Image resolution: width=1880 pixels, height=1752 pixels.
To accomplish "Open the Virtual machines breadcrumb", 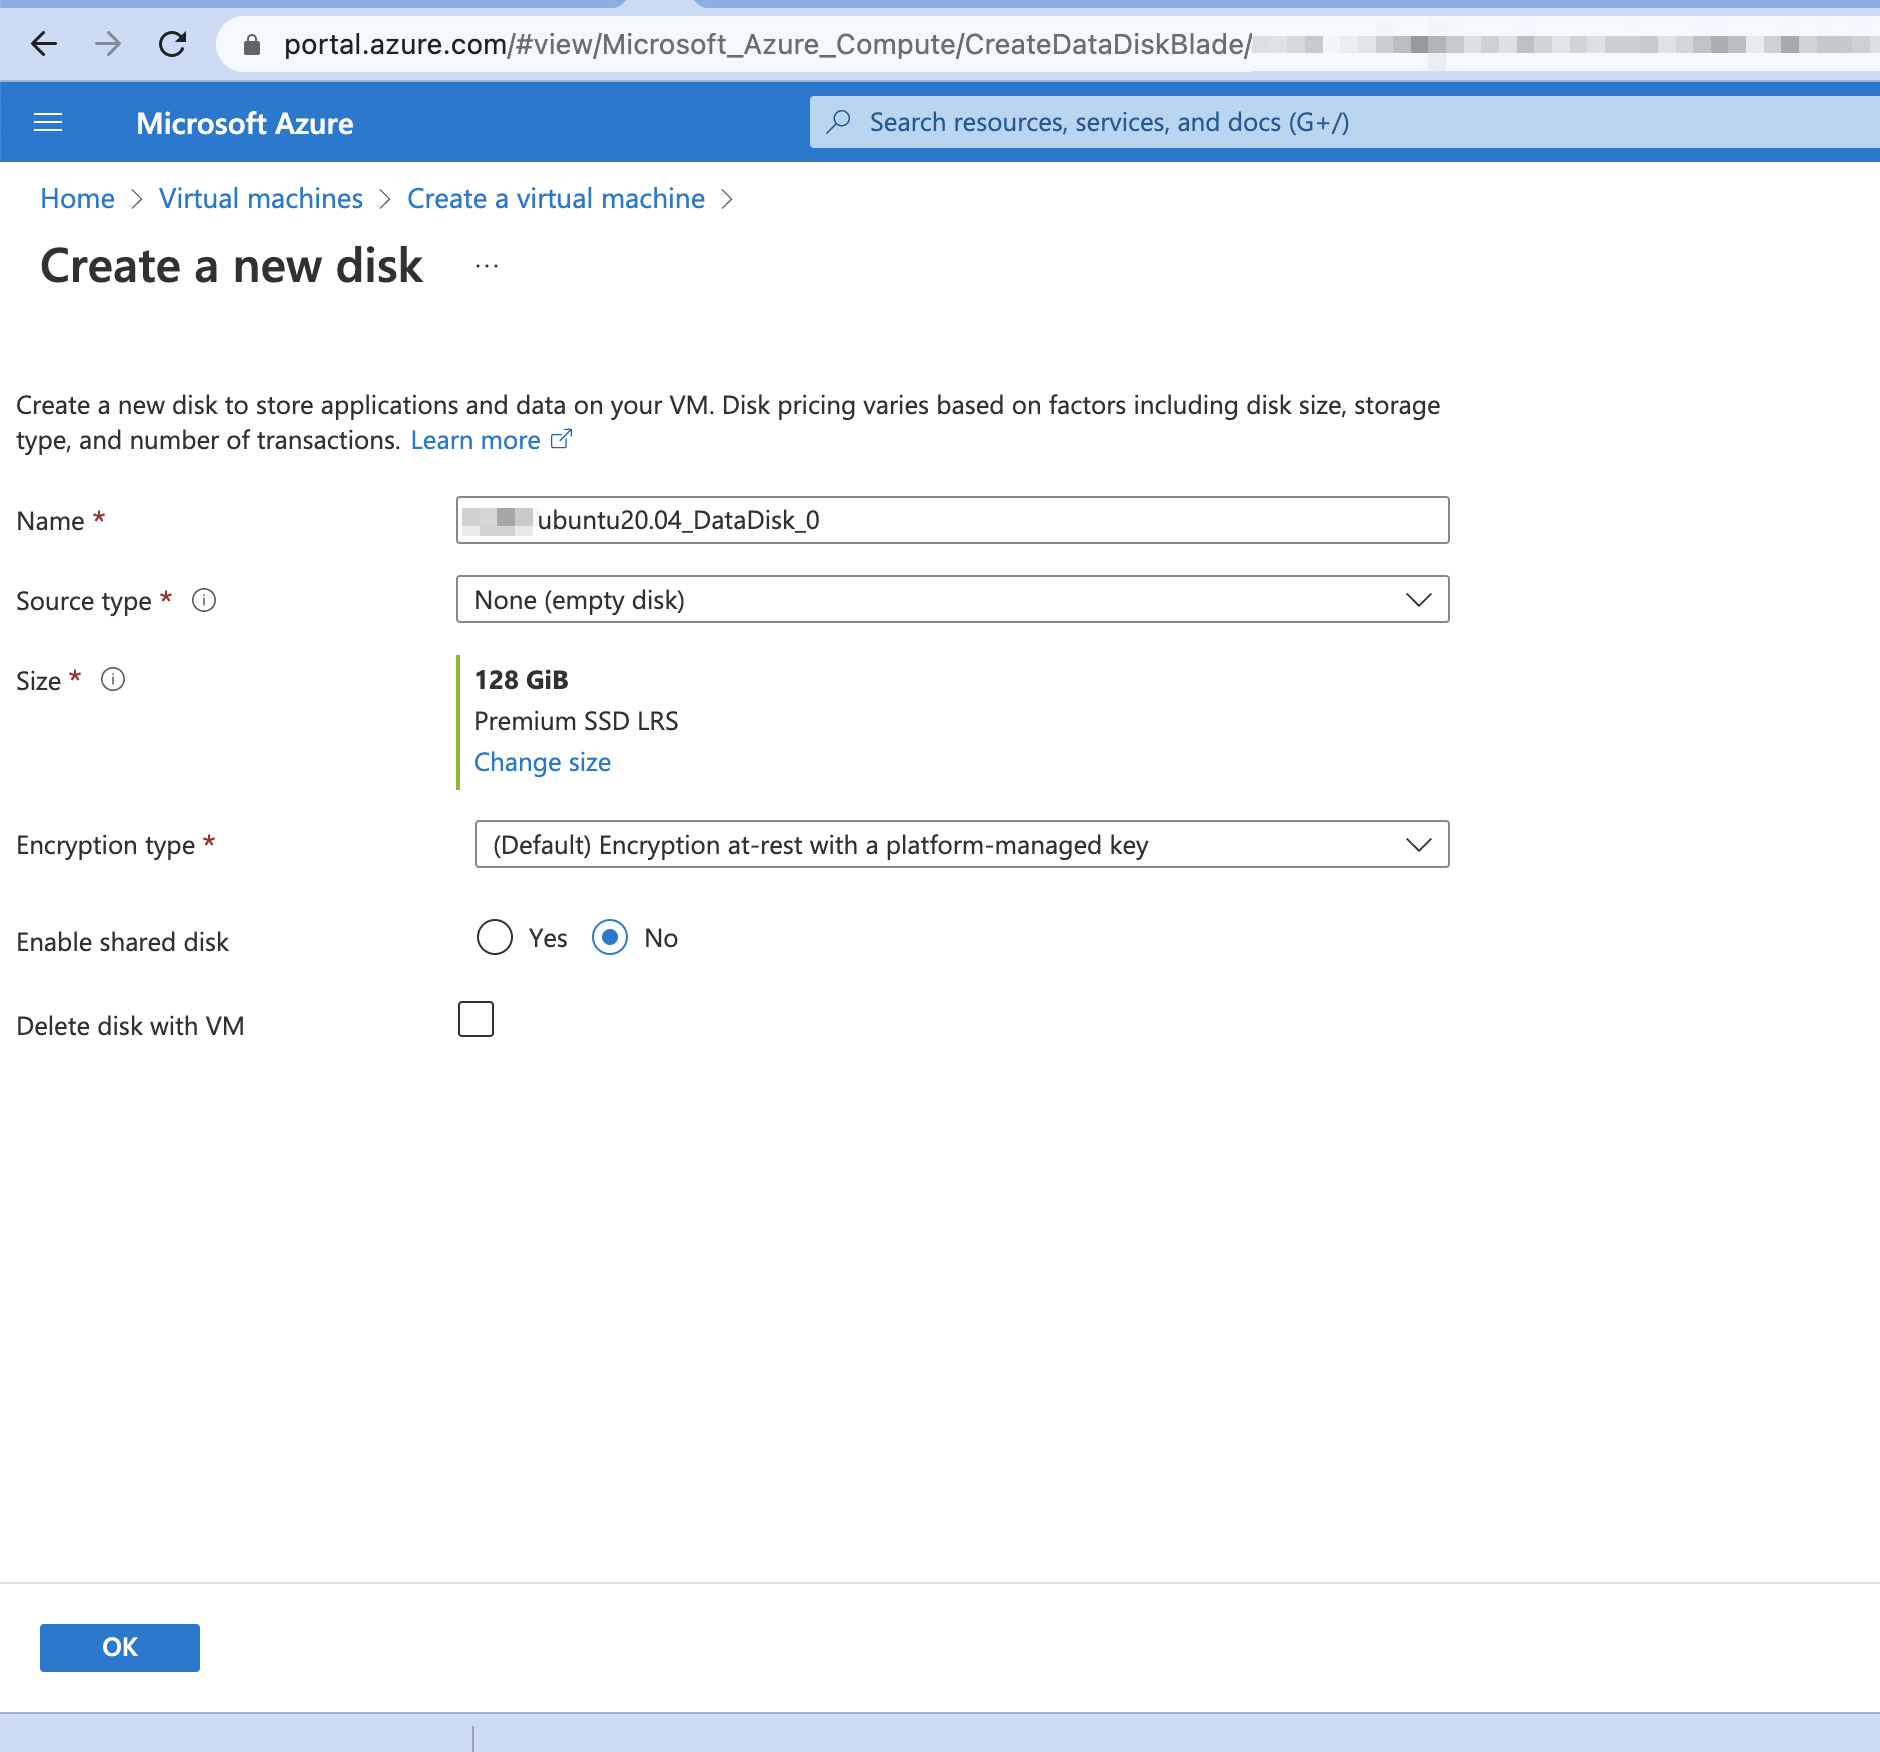I will [260, 198].
